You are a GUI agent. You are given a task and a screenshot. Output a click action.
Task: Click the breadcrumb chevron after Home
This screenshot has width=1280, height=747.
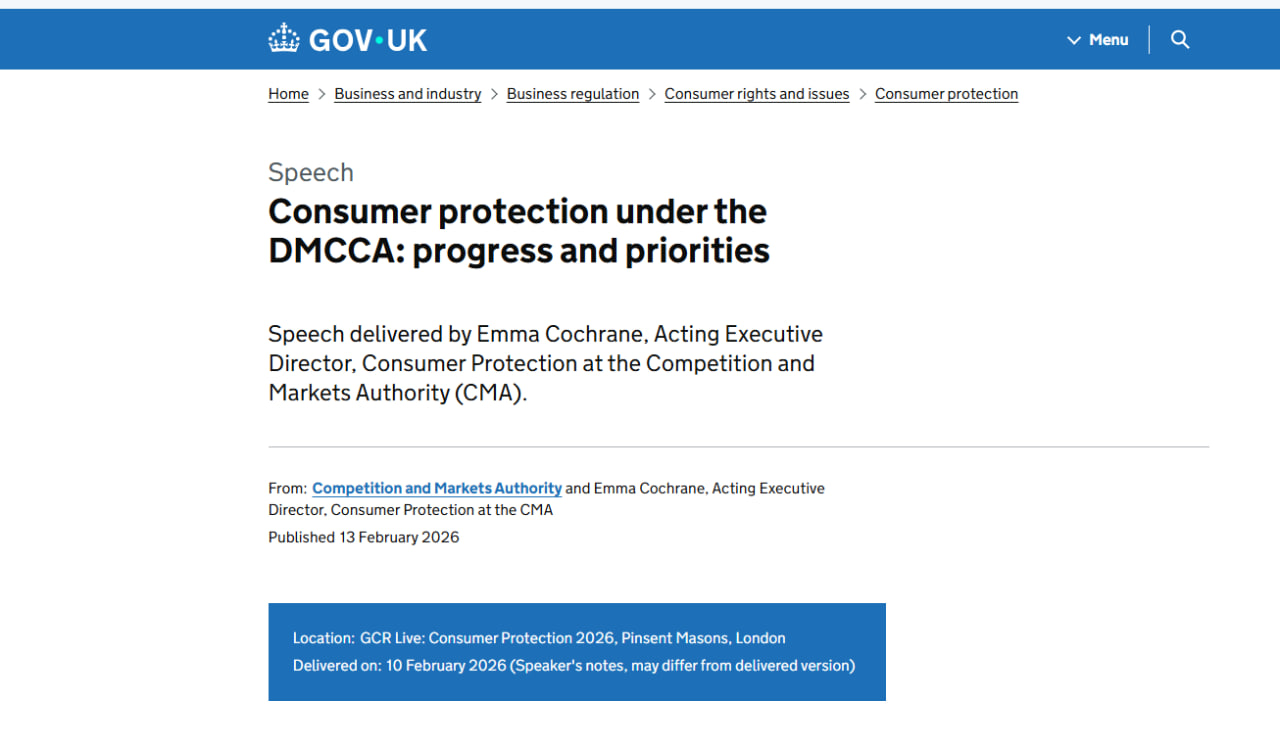(x=322, y=94)
